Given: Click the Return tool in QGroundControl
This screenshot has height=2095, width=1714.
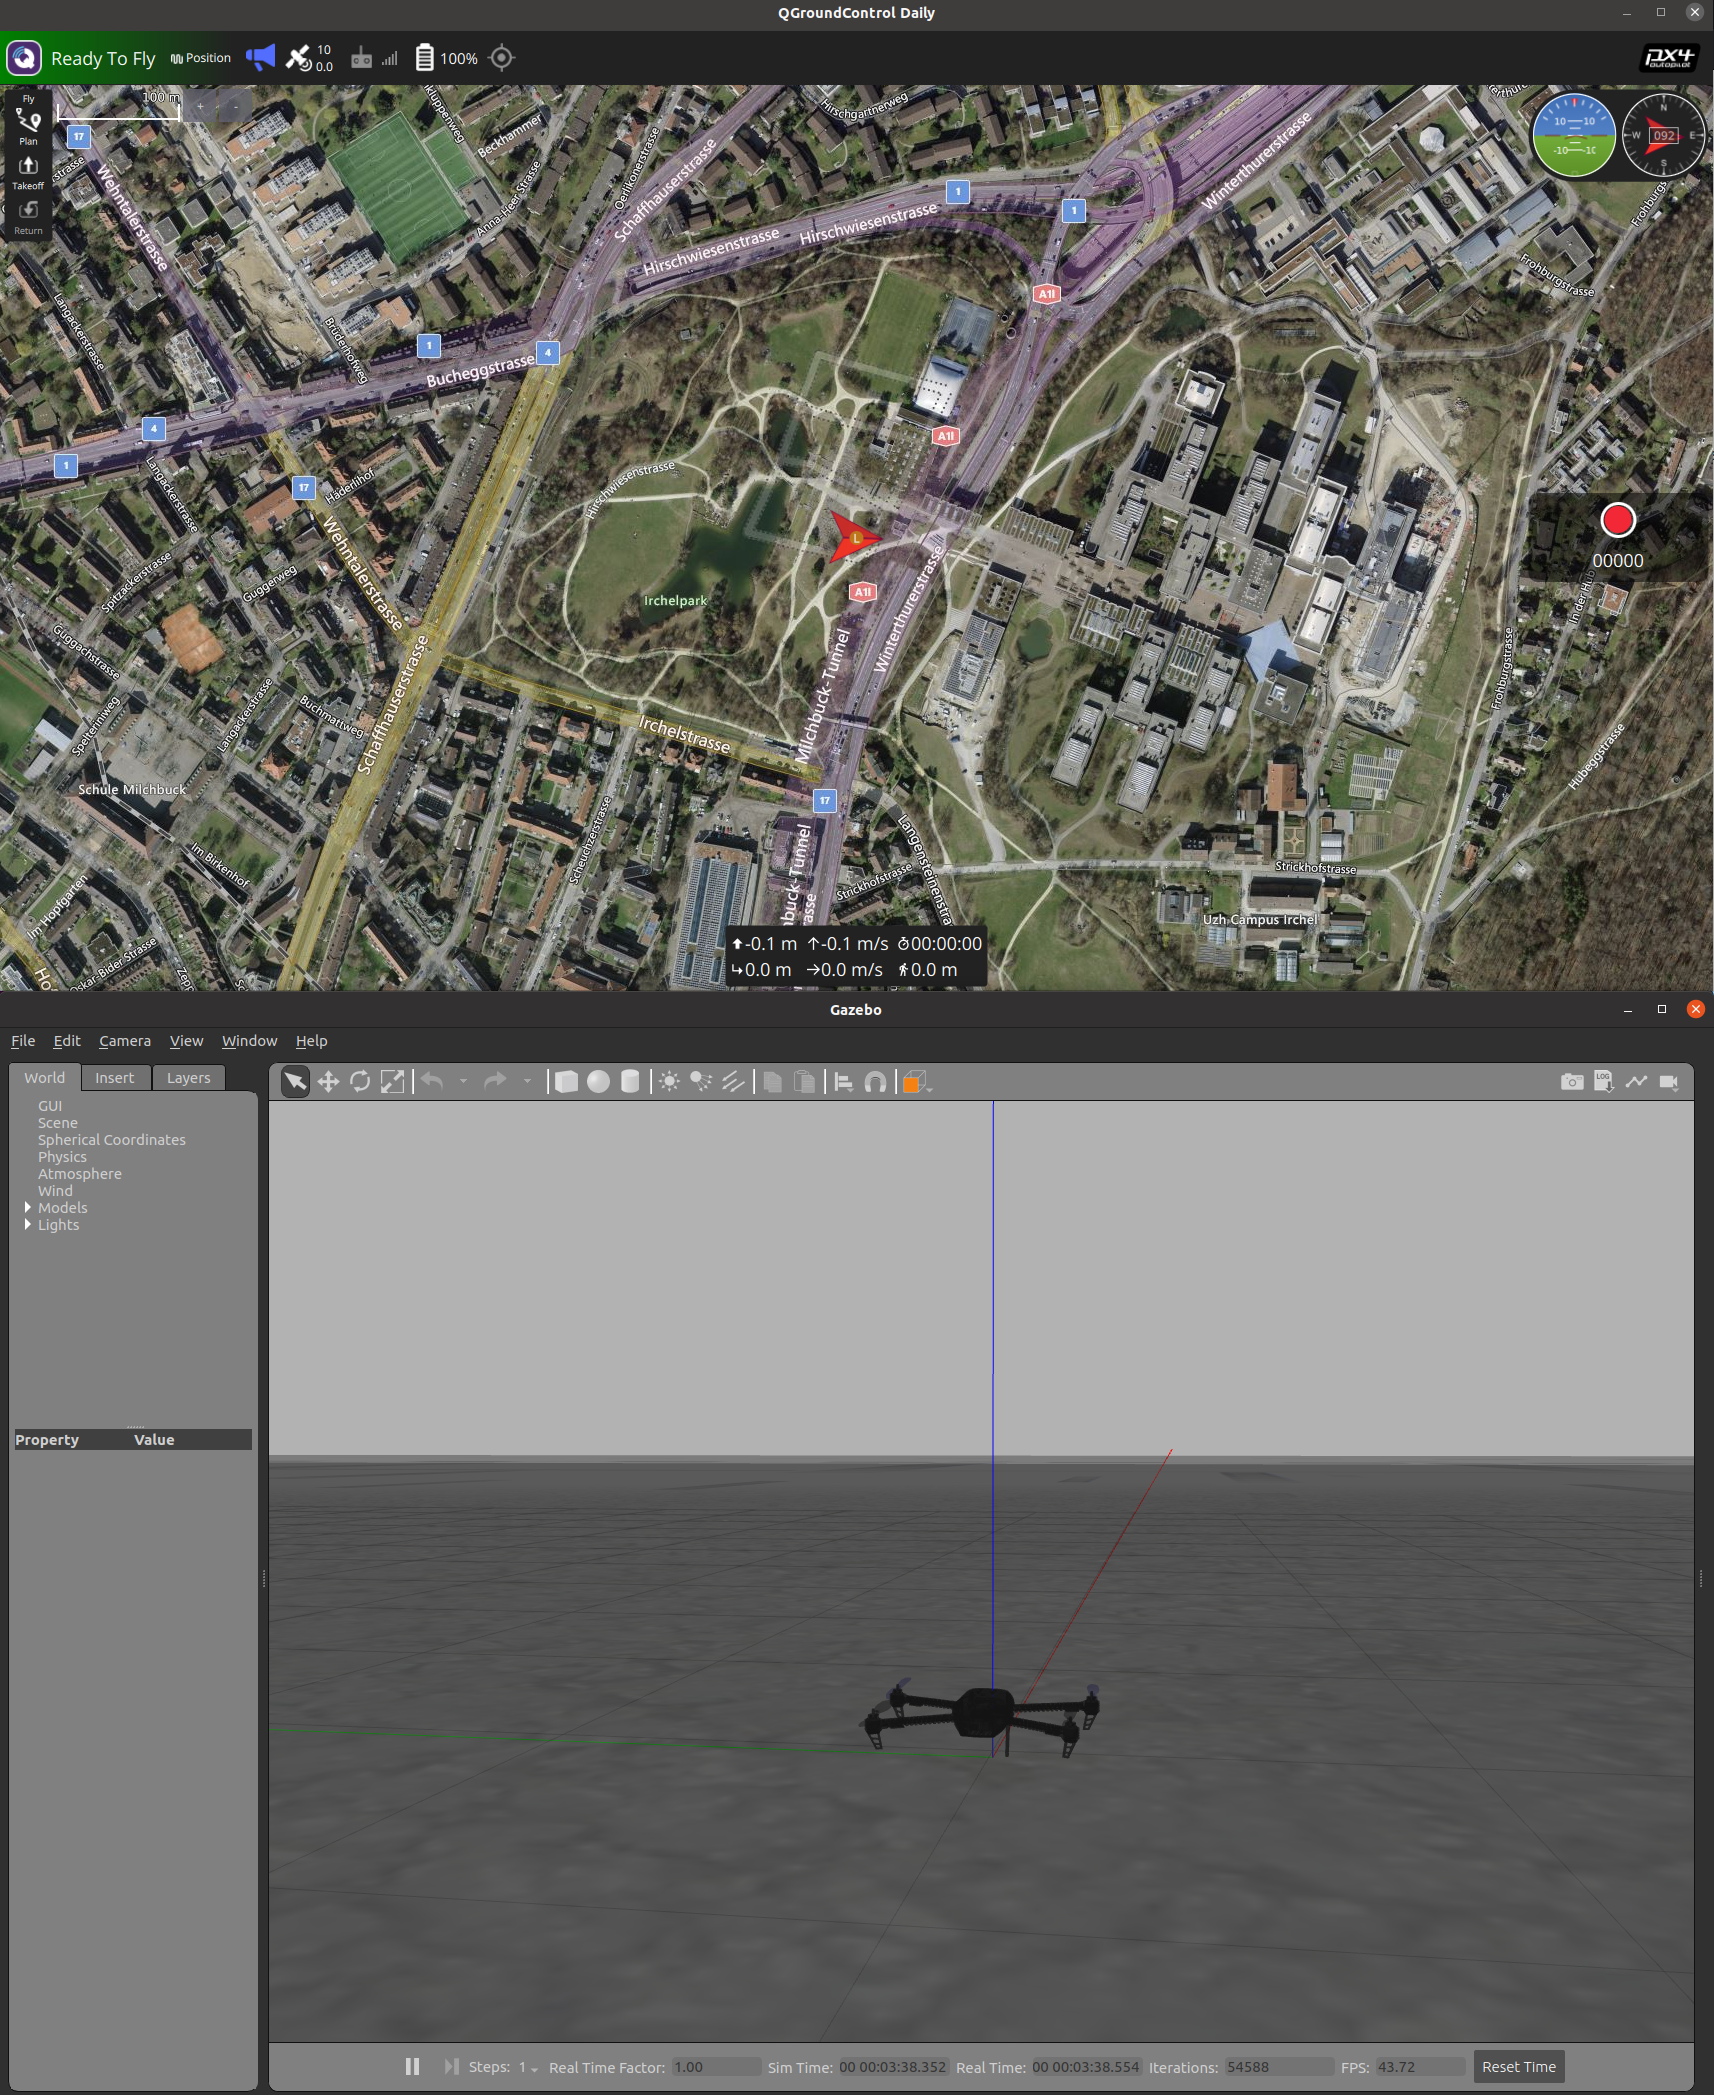Looking at the screenshot, I should pyautogui.click(x=28, y=216).
